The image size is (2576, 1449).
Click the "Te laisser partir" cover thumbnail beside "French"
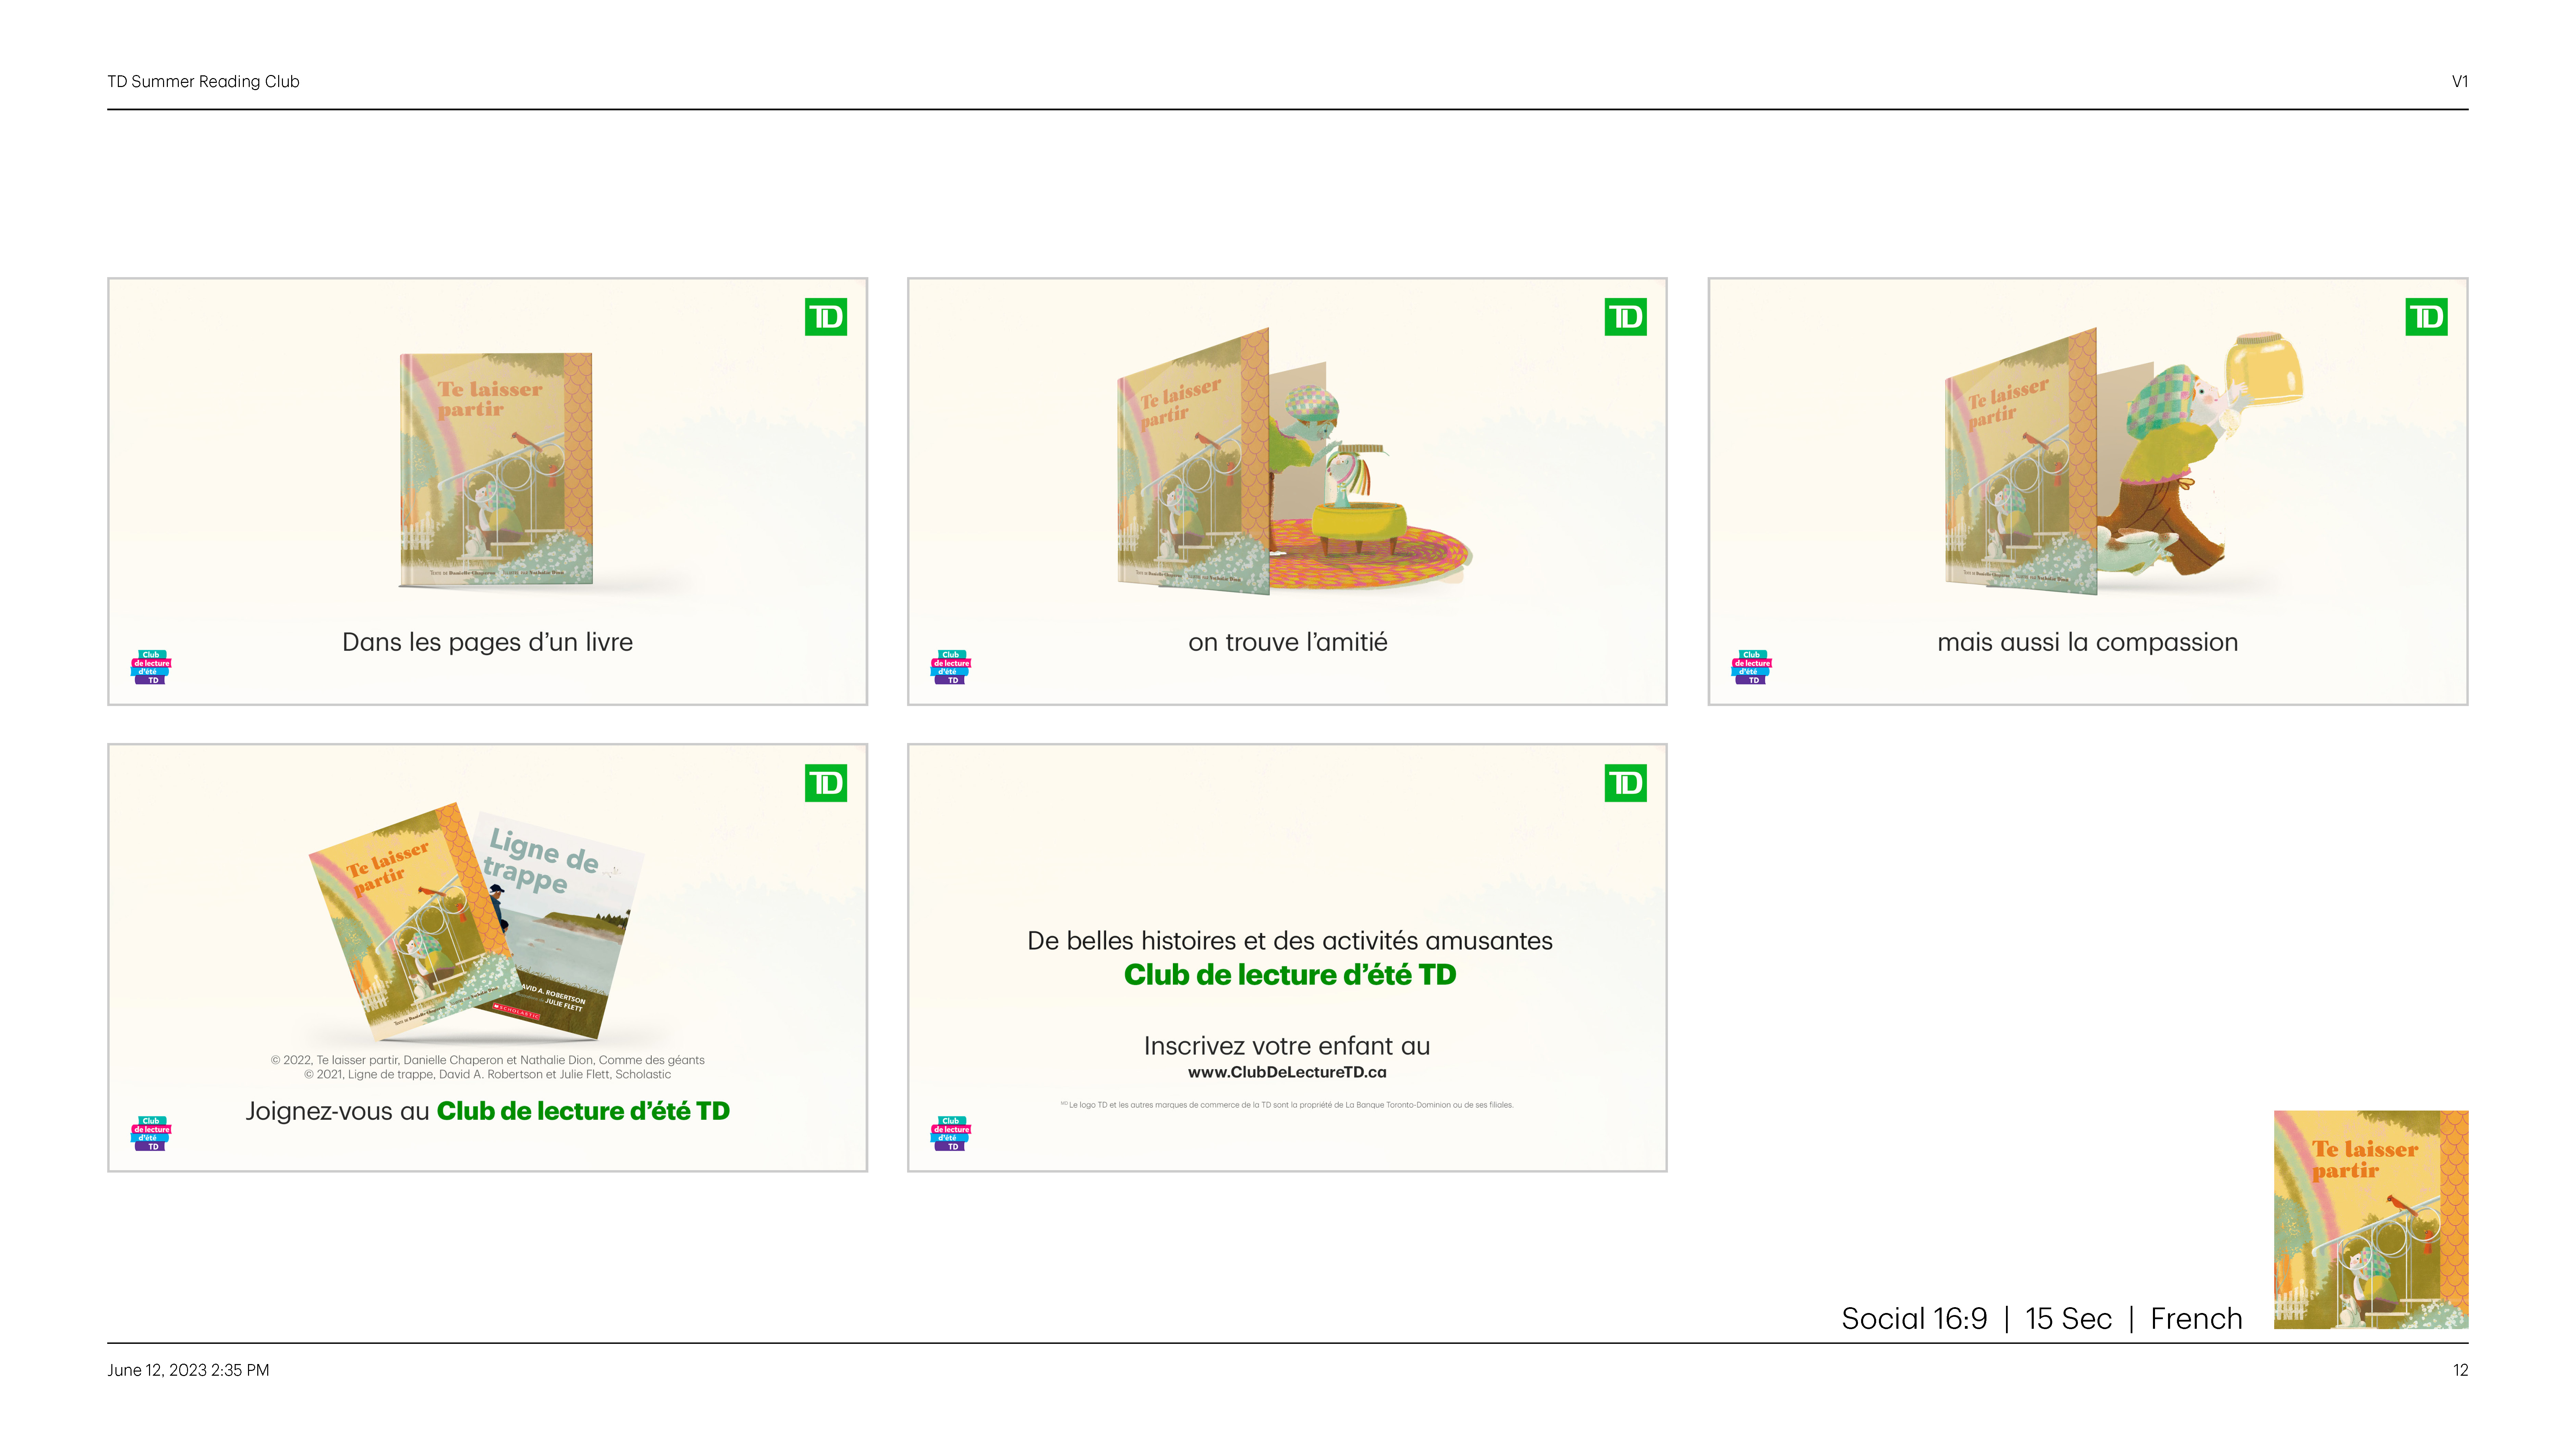tap(2371, 1219)
